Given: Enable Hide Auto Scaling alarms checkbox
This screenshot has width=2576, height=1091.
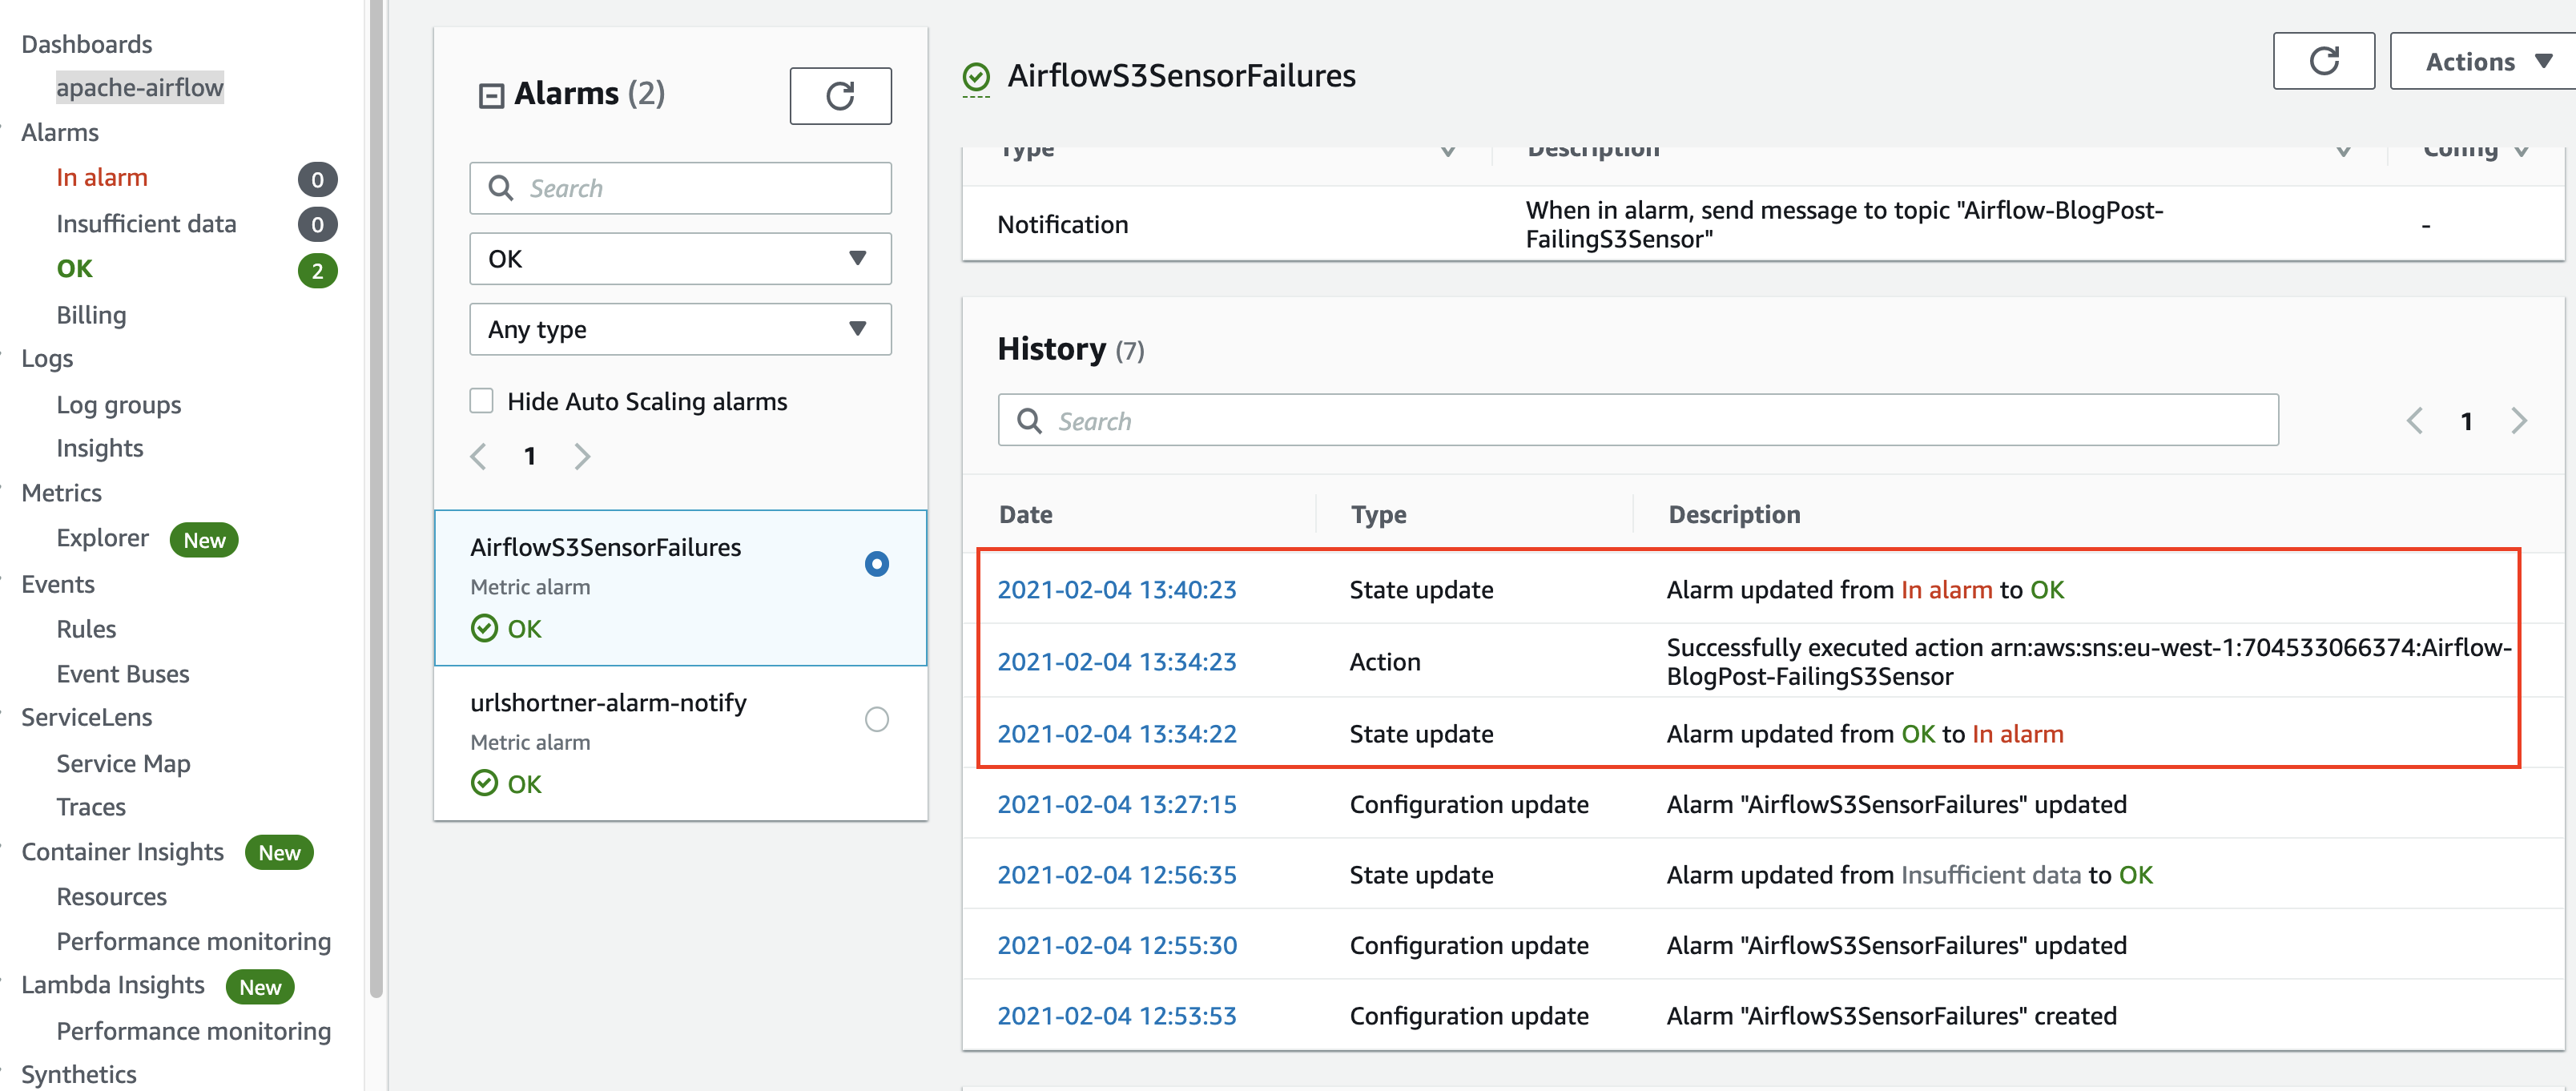Looking at the screenshot, I should [482, 401].
